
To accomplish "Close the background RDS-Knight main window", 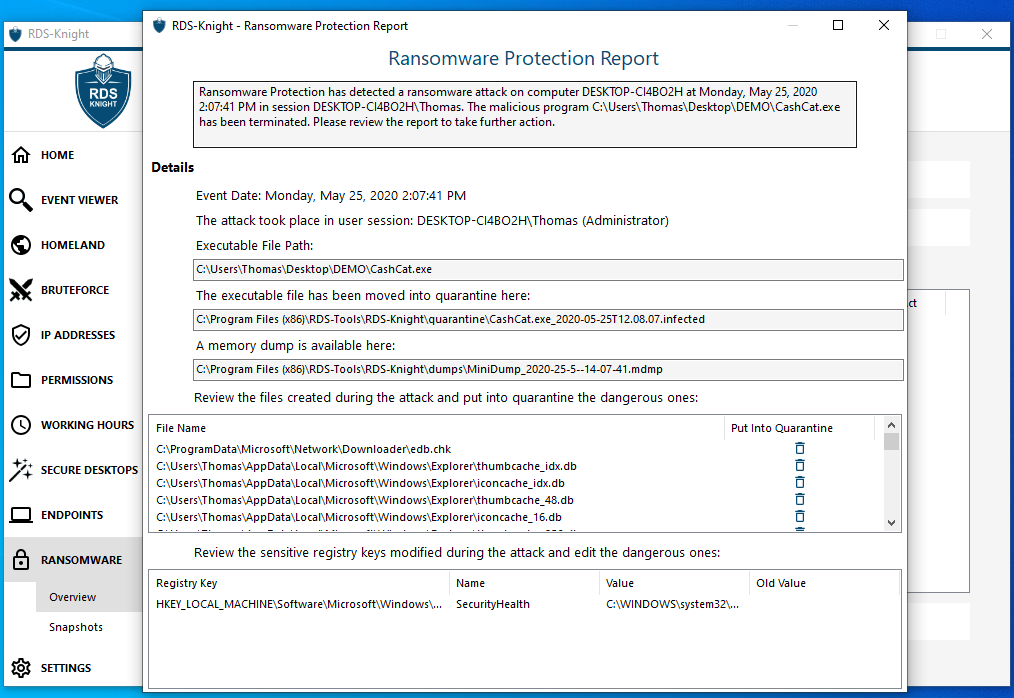I will tap(987, 34).
